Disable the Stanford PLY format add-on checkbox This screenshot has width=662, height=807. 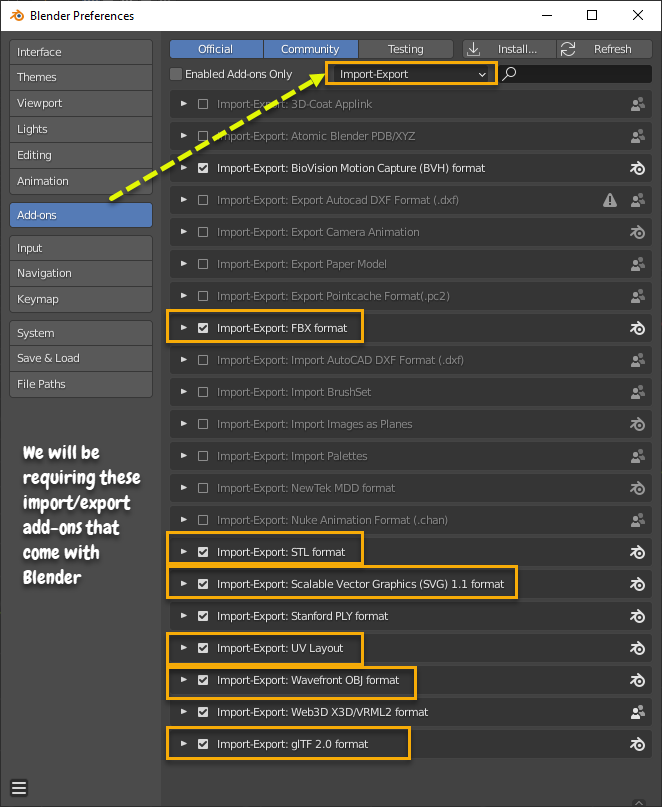(204, 616)
